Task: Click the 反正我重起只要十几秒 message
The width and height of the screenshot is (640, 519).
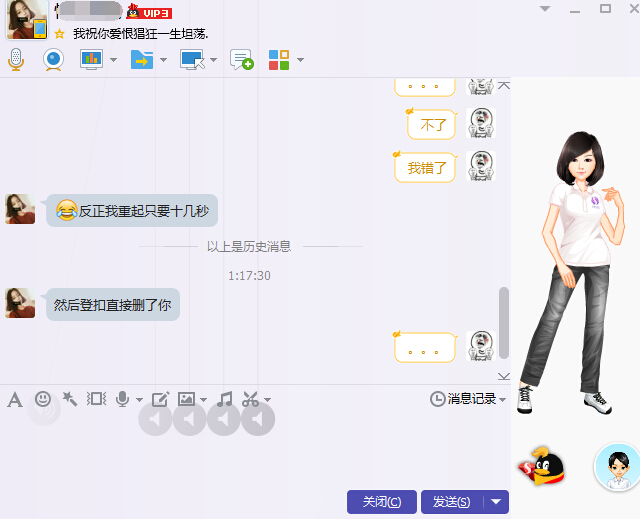Action: click(x=132, y=211)
